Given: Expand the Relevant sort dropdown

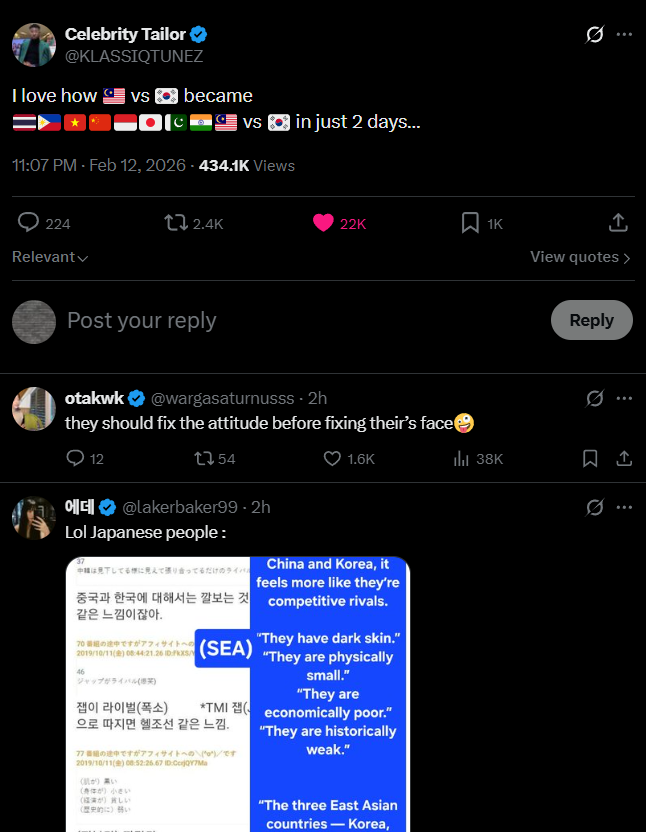Looking at the screenshot, I should tap(50, 257).
